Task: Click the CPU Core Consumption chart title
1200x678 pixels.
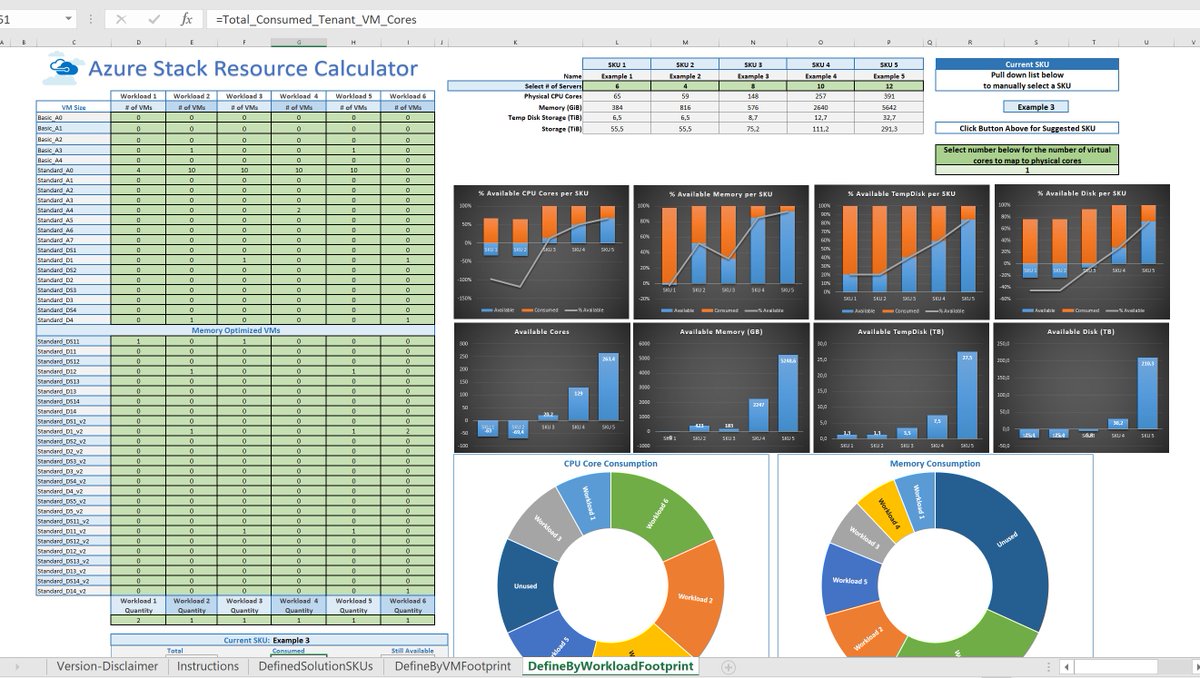Action: click(x=610, y=464)
